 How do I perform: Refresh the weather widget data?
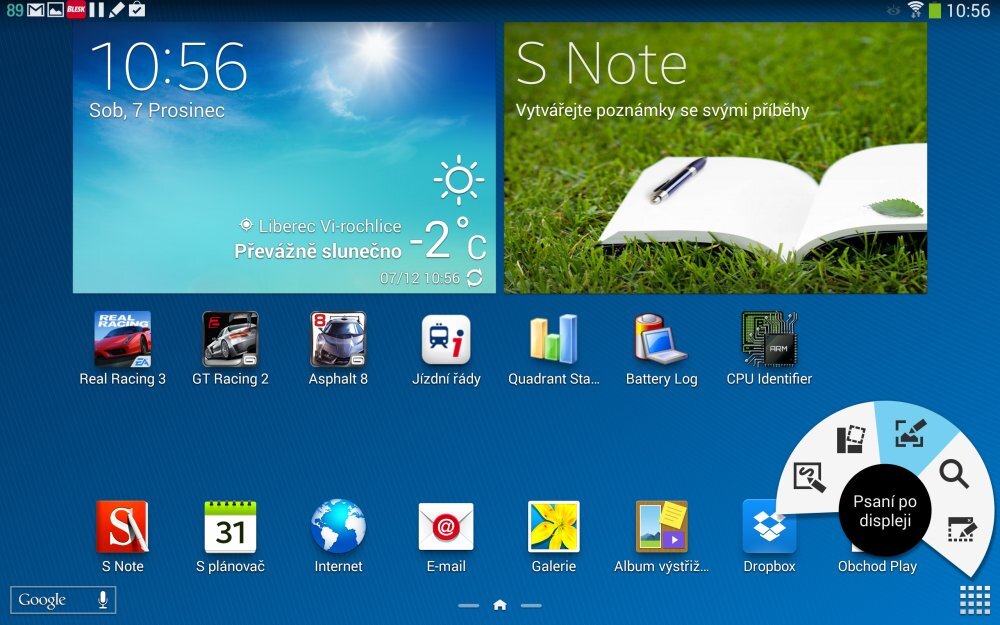pos(474,278)
